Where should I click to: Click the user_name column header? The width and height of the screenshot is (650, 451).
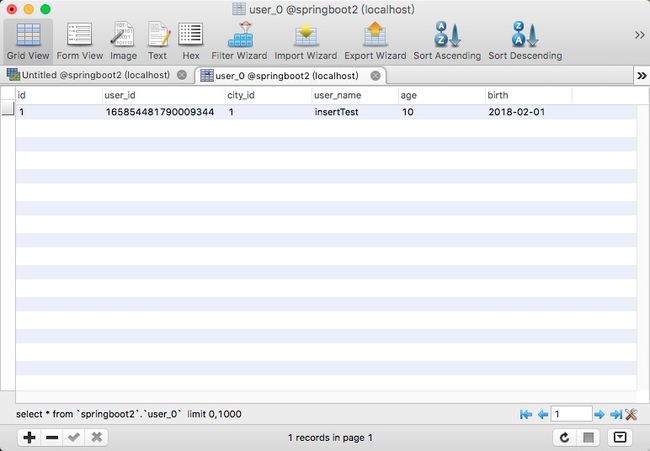point(355,95)
